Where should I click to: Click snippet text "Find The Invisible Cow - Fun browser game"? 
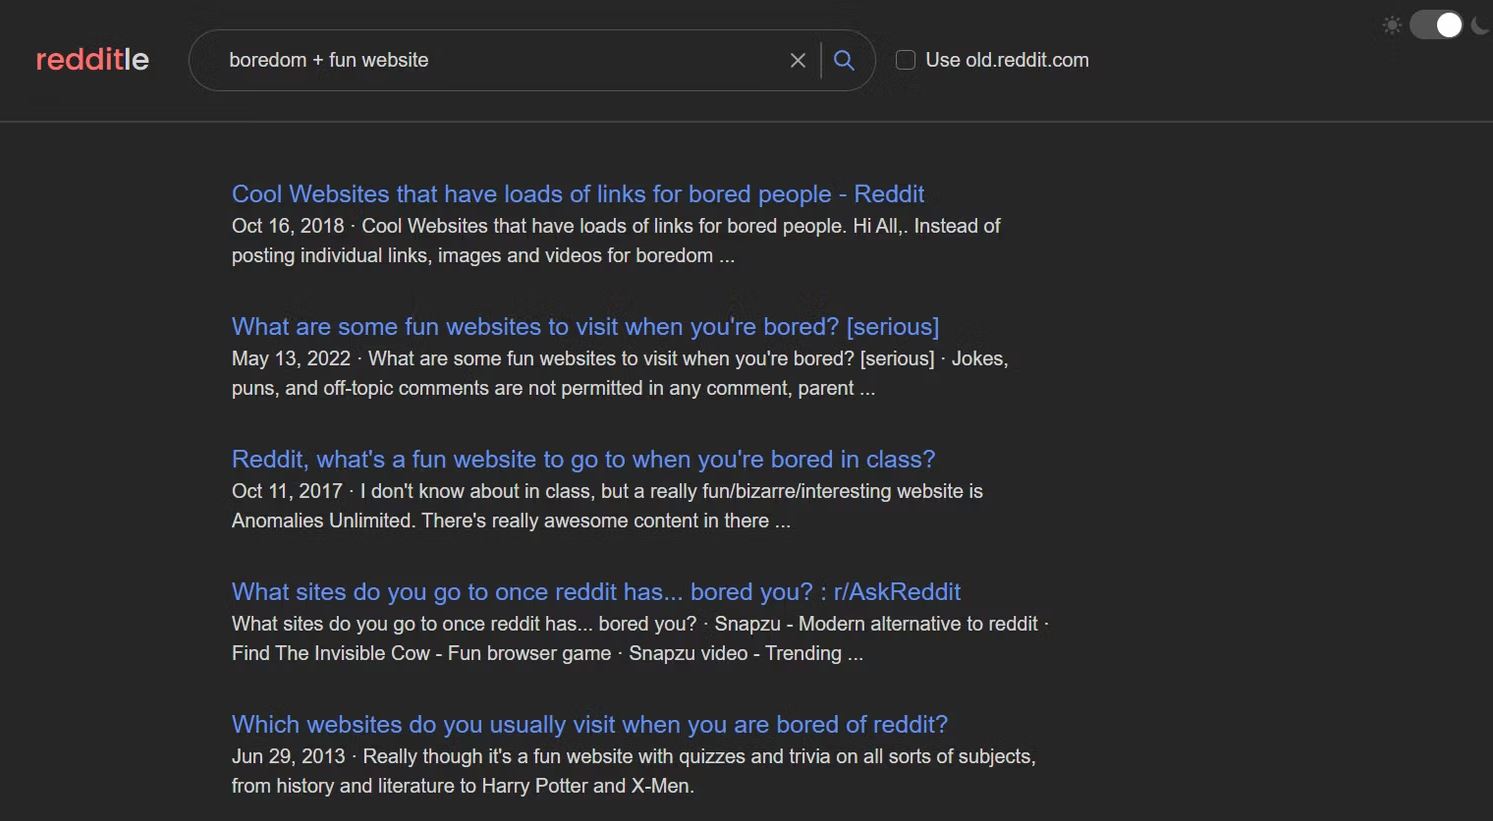[x=421, y=653]
